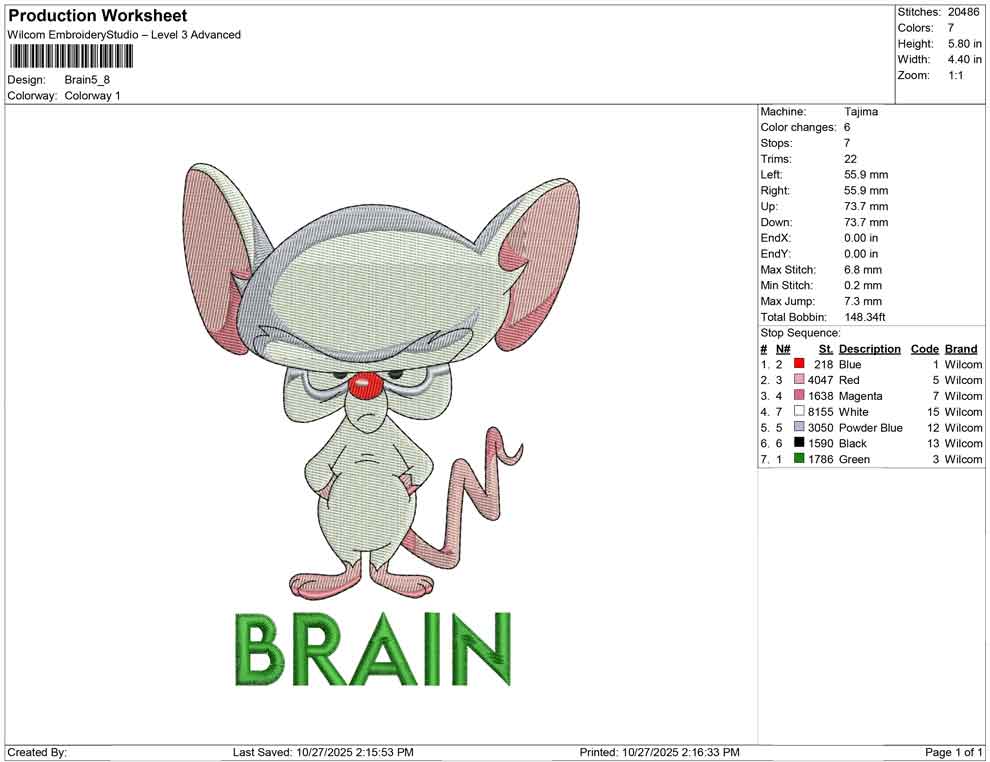Click 'Wilcom EmbroideryStudio – Level 3 Advanced' text
990x762 pixels.
[124, 35]
